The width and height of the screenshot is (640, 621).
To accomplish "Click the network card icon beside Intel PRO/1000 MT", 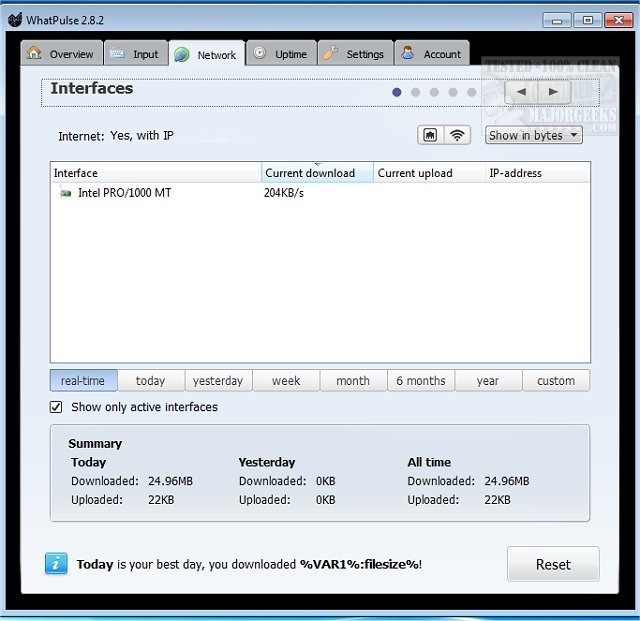I will point(65,193).
